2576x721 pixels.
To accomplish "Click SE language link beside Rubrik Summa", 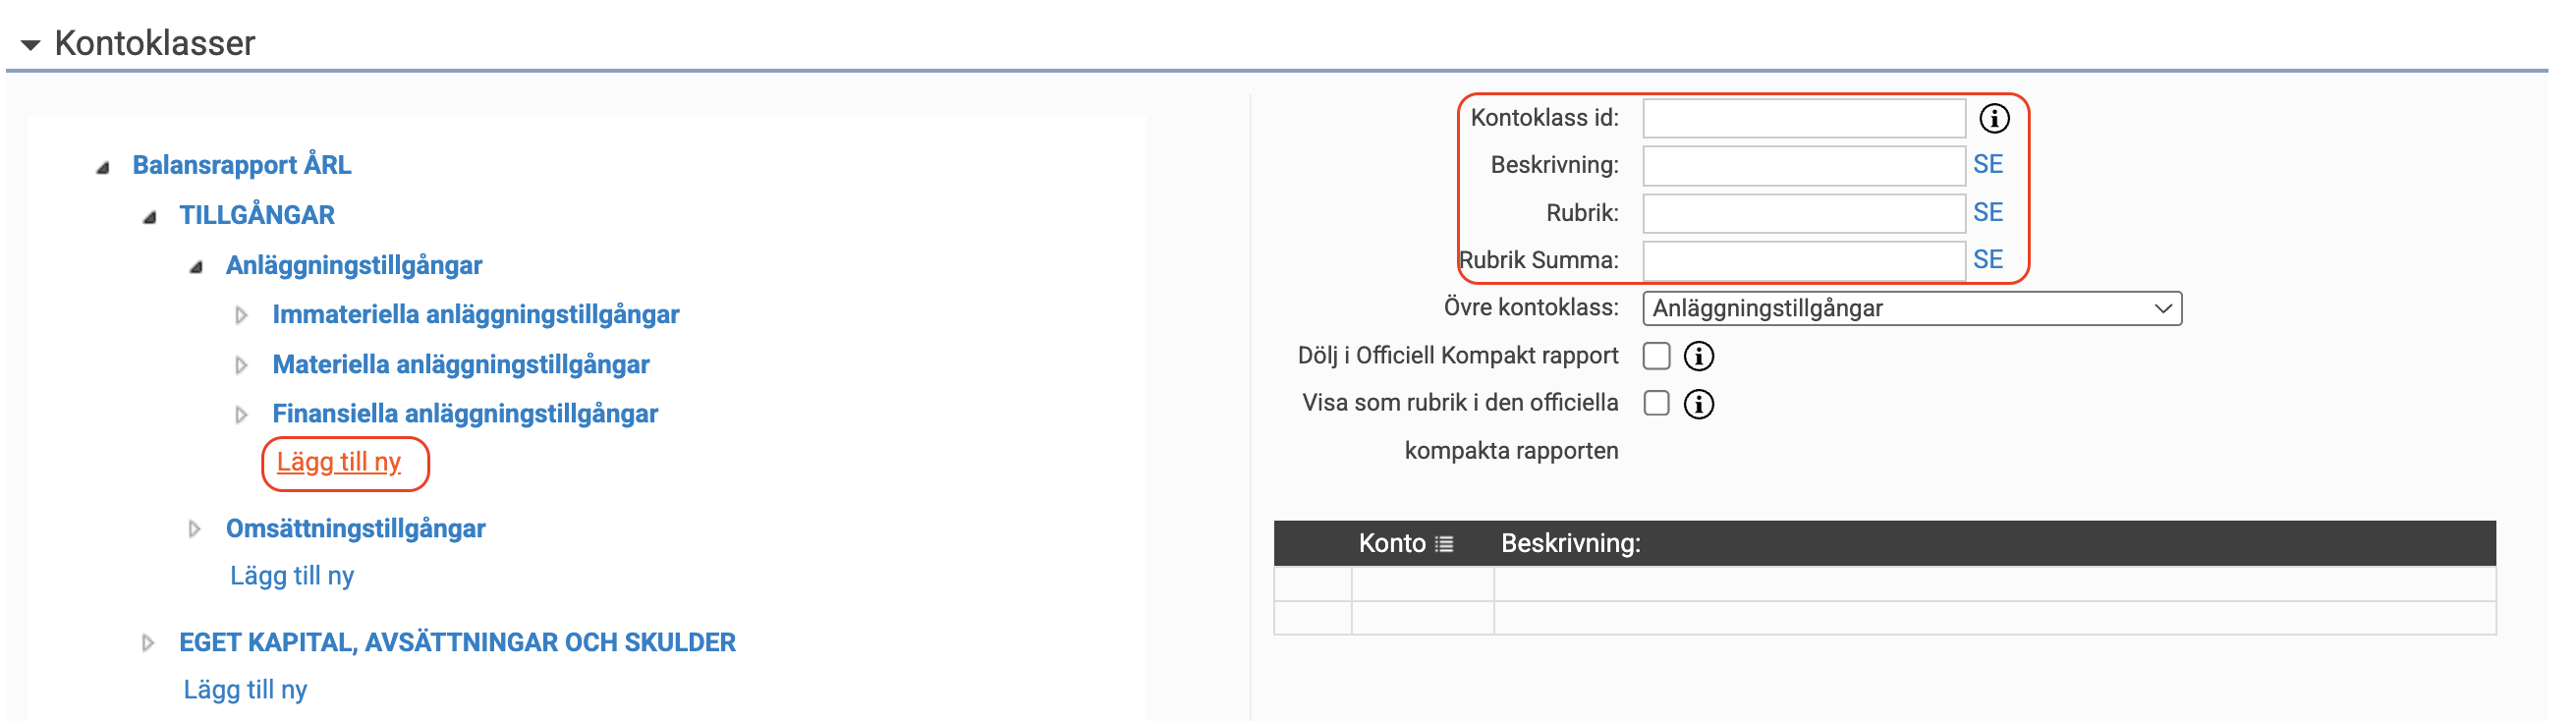I will (1988, 260).
